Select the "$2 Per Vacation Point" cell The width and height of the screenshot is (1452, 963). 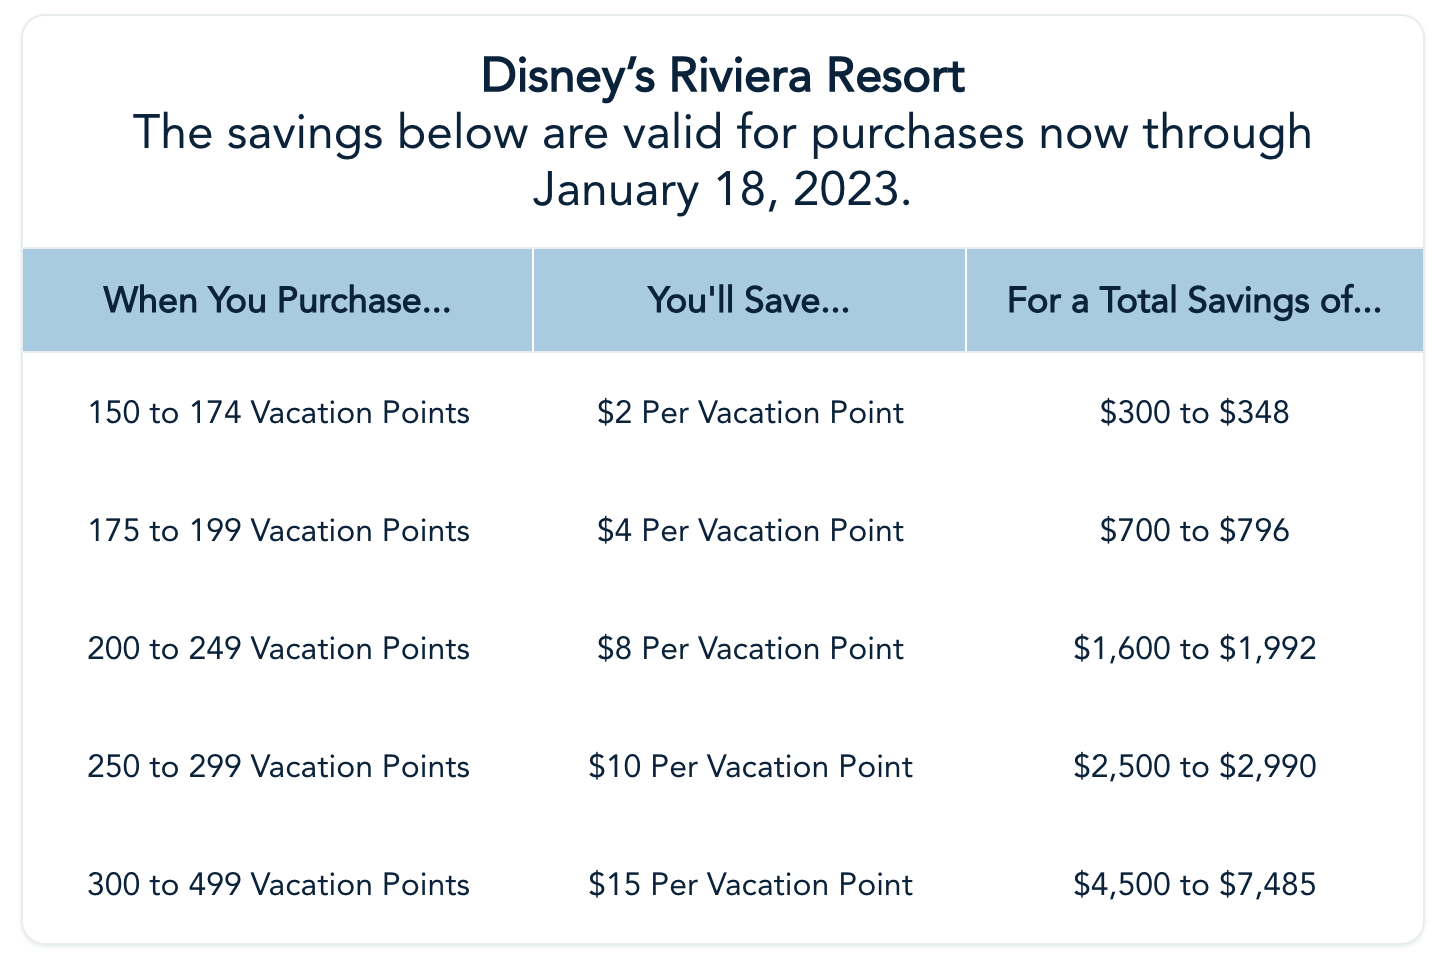(x=750, y=412)
